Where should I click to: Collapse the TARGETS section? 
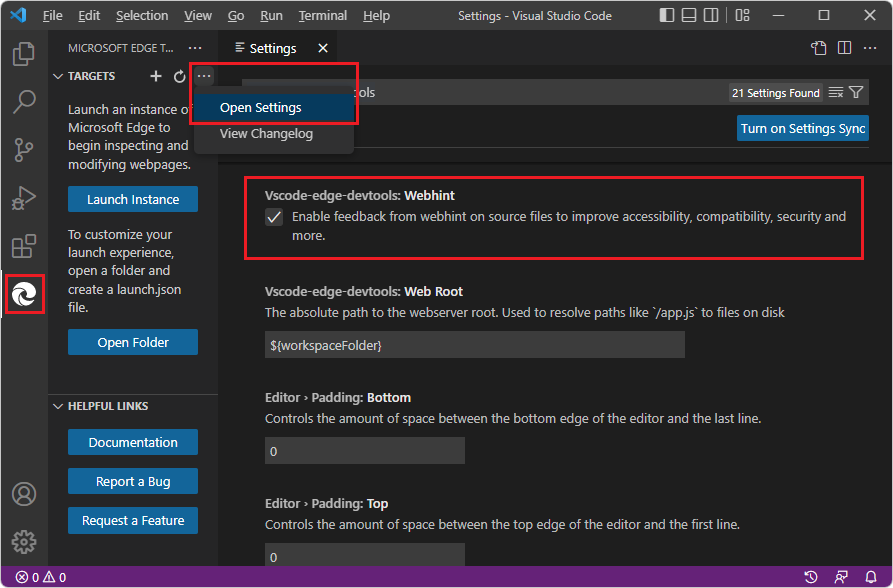click(x=58, y=76)
